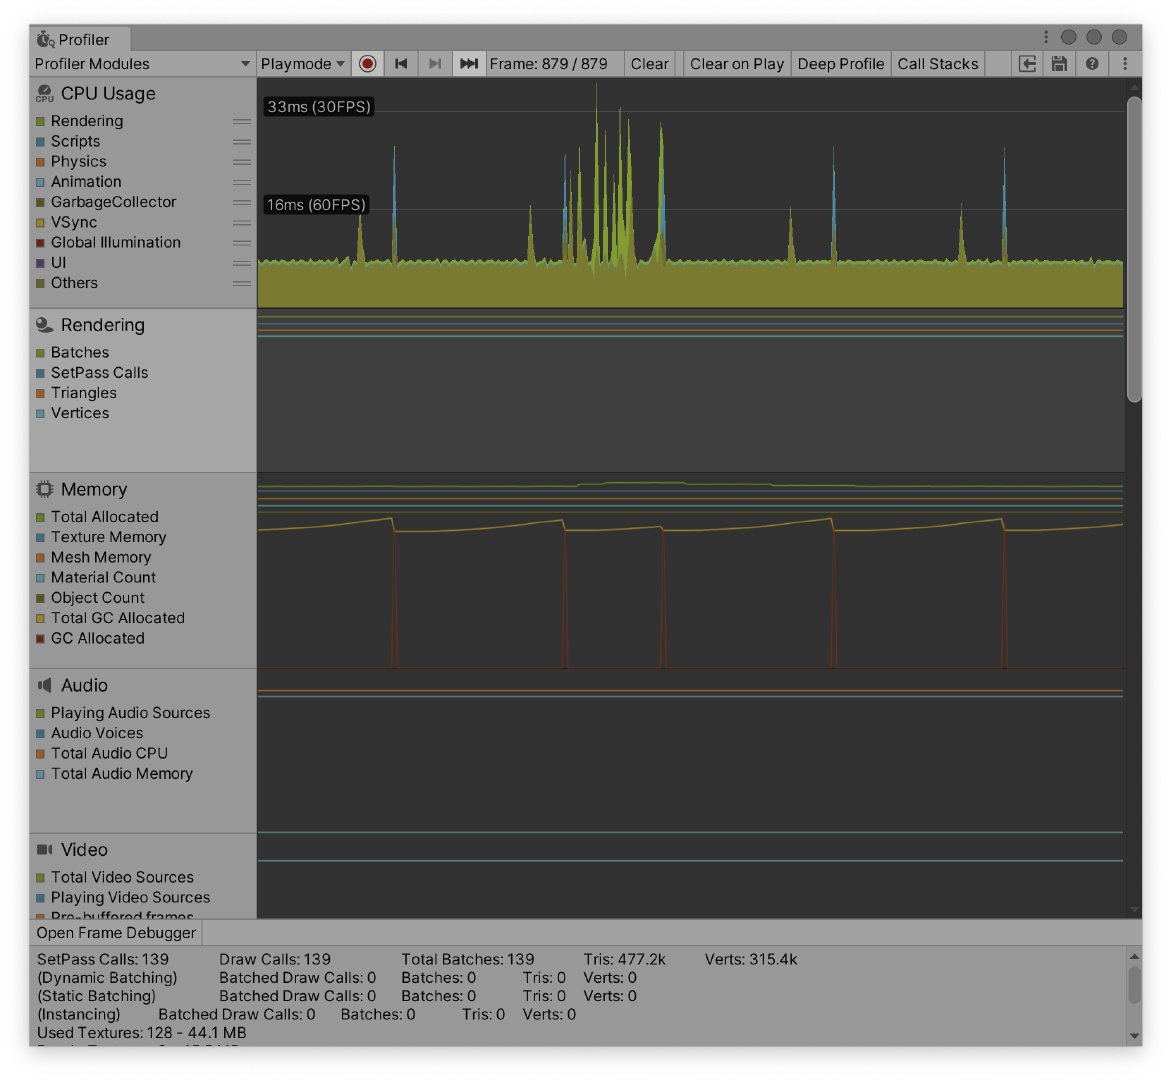Open the Profiler Modules dropdown
This screenshot has width=1171, height=1080.
click(x=142, y=63)
